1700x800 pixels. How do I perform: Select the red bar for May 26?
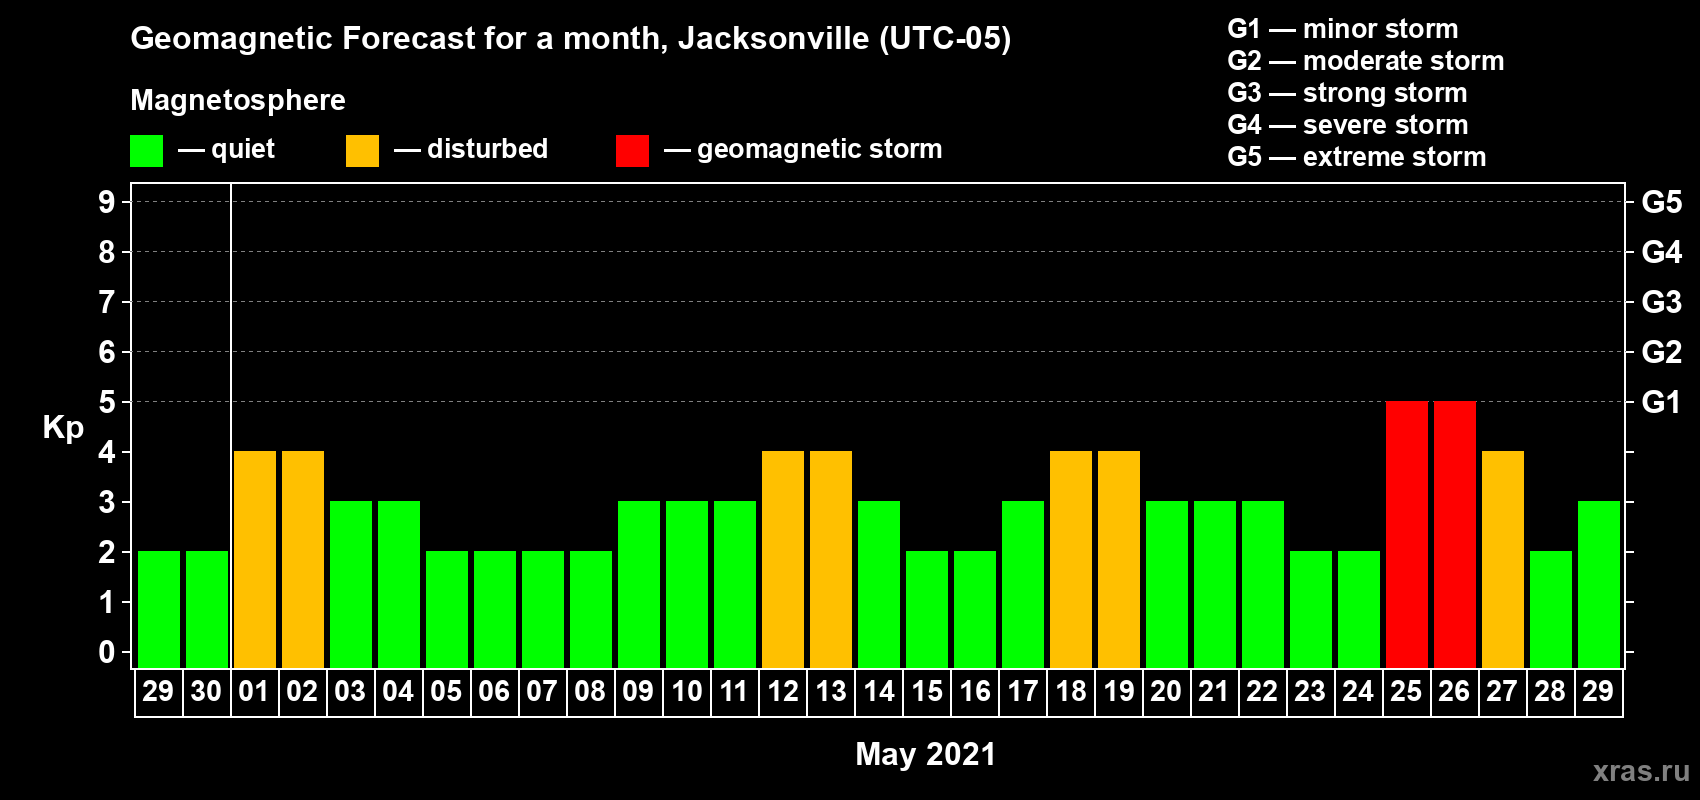coord(1455,535)
